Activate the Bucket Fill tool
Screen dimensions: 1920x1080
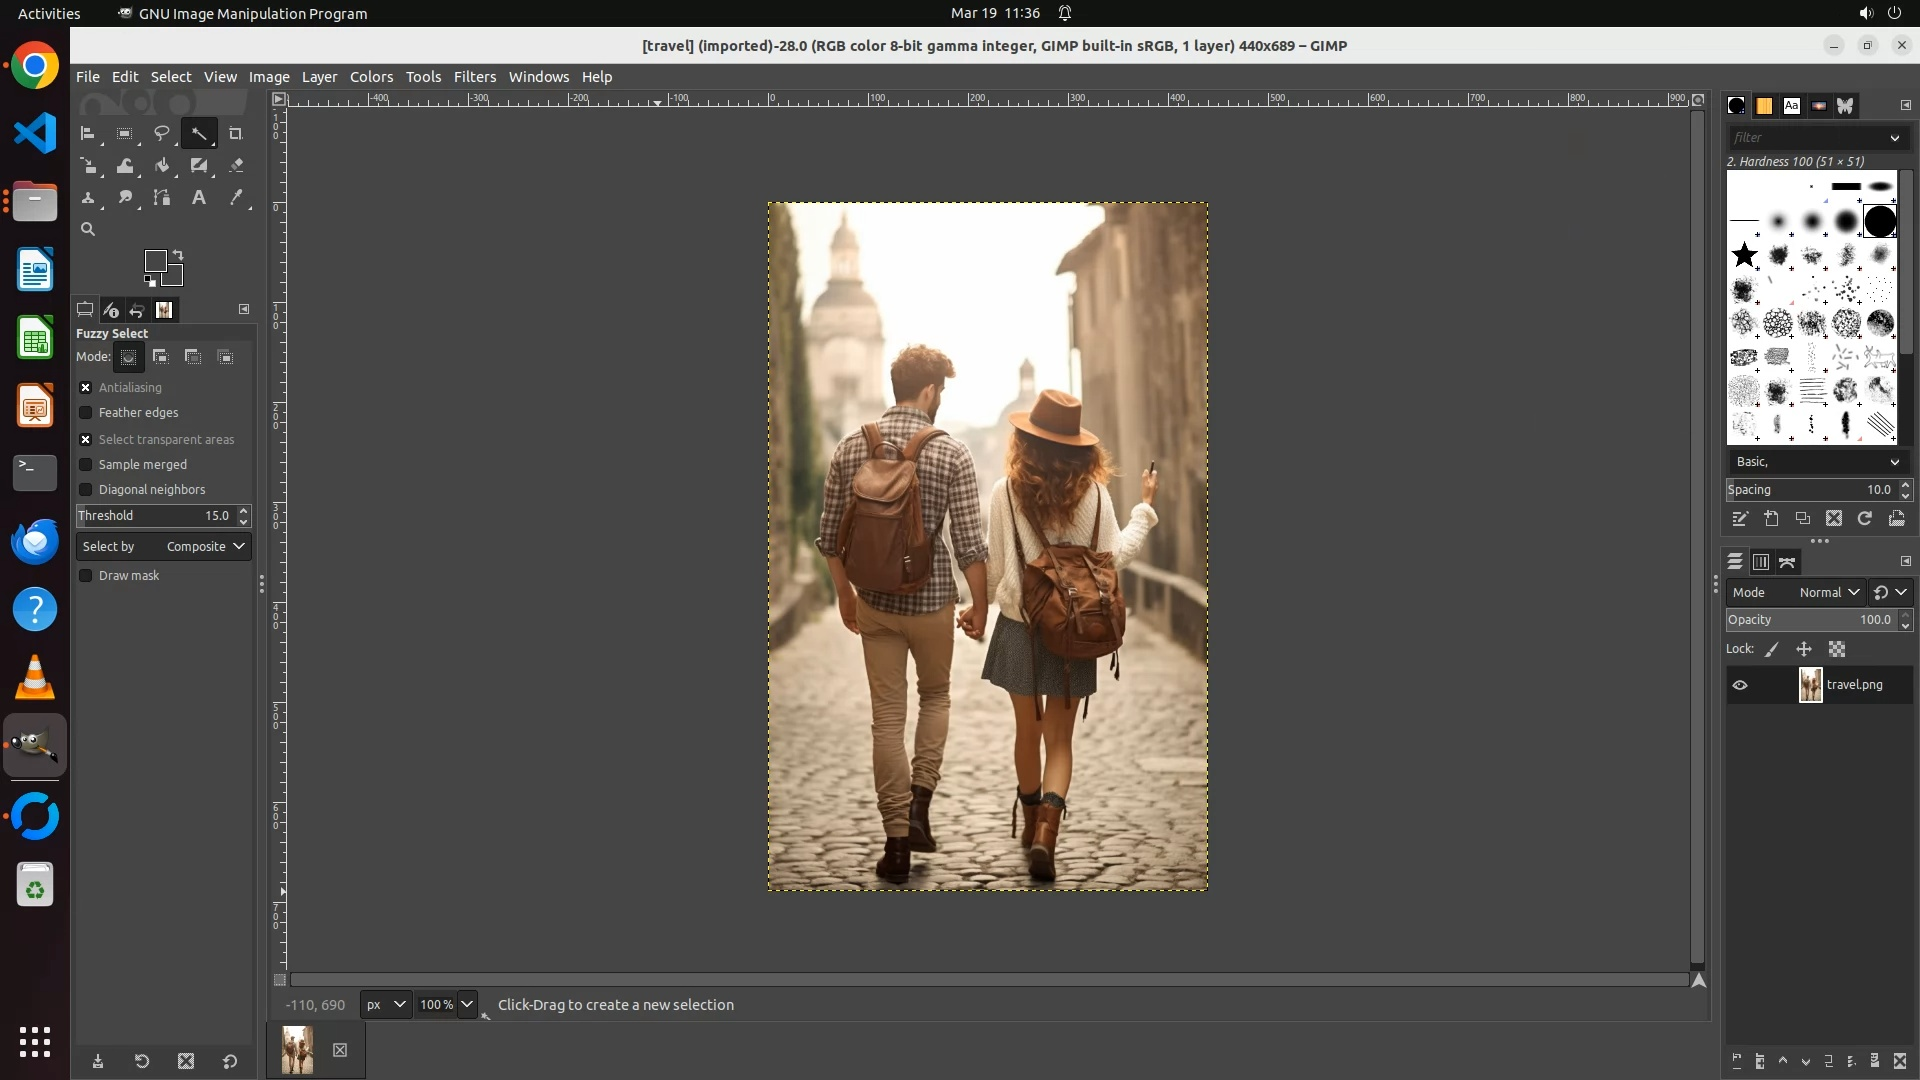point(162,166)
